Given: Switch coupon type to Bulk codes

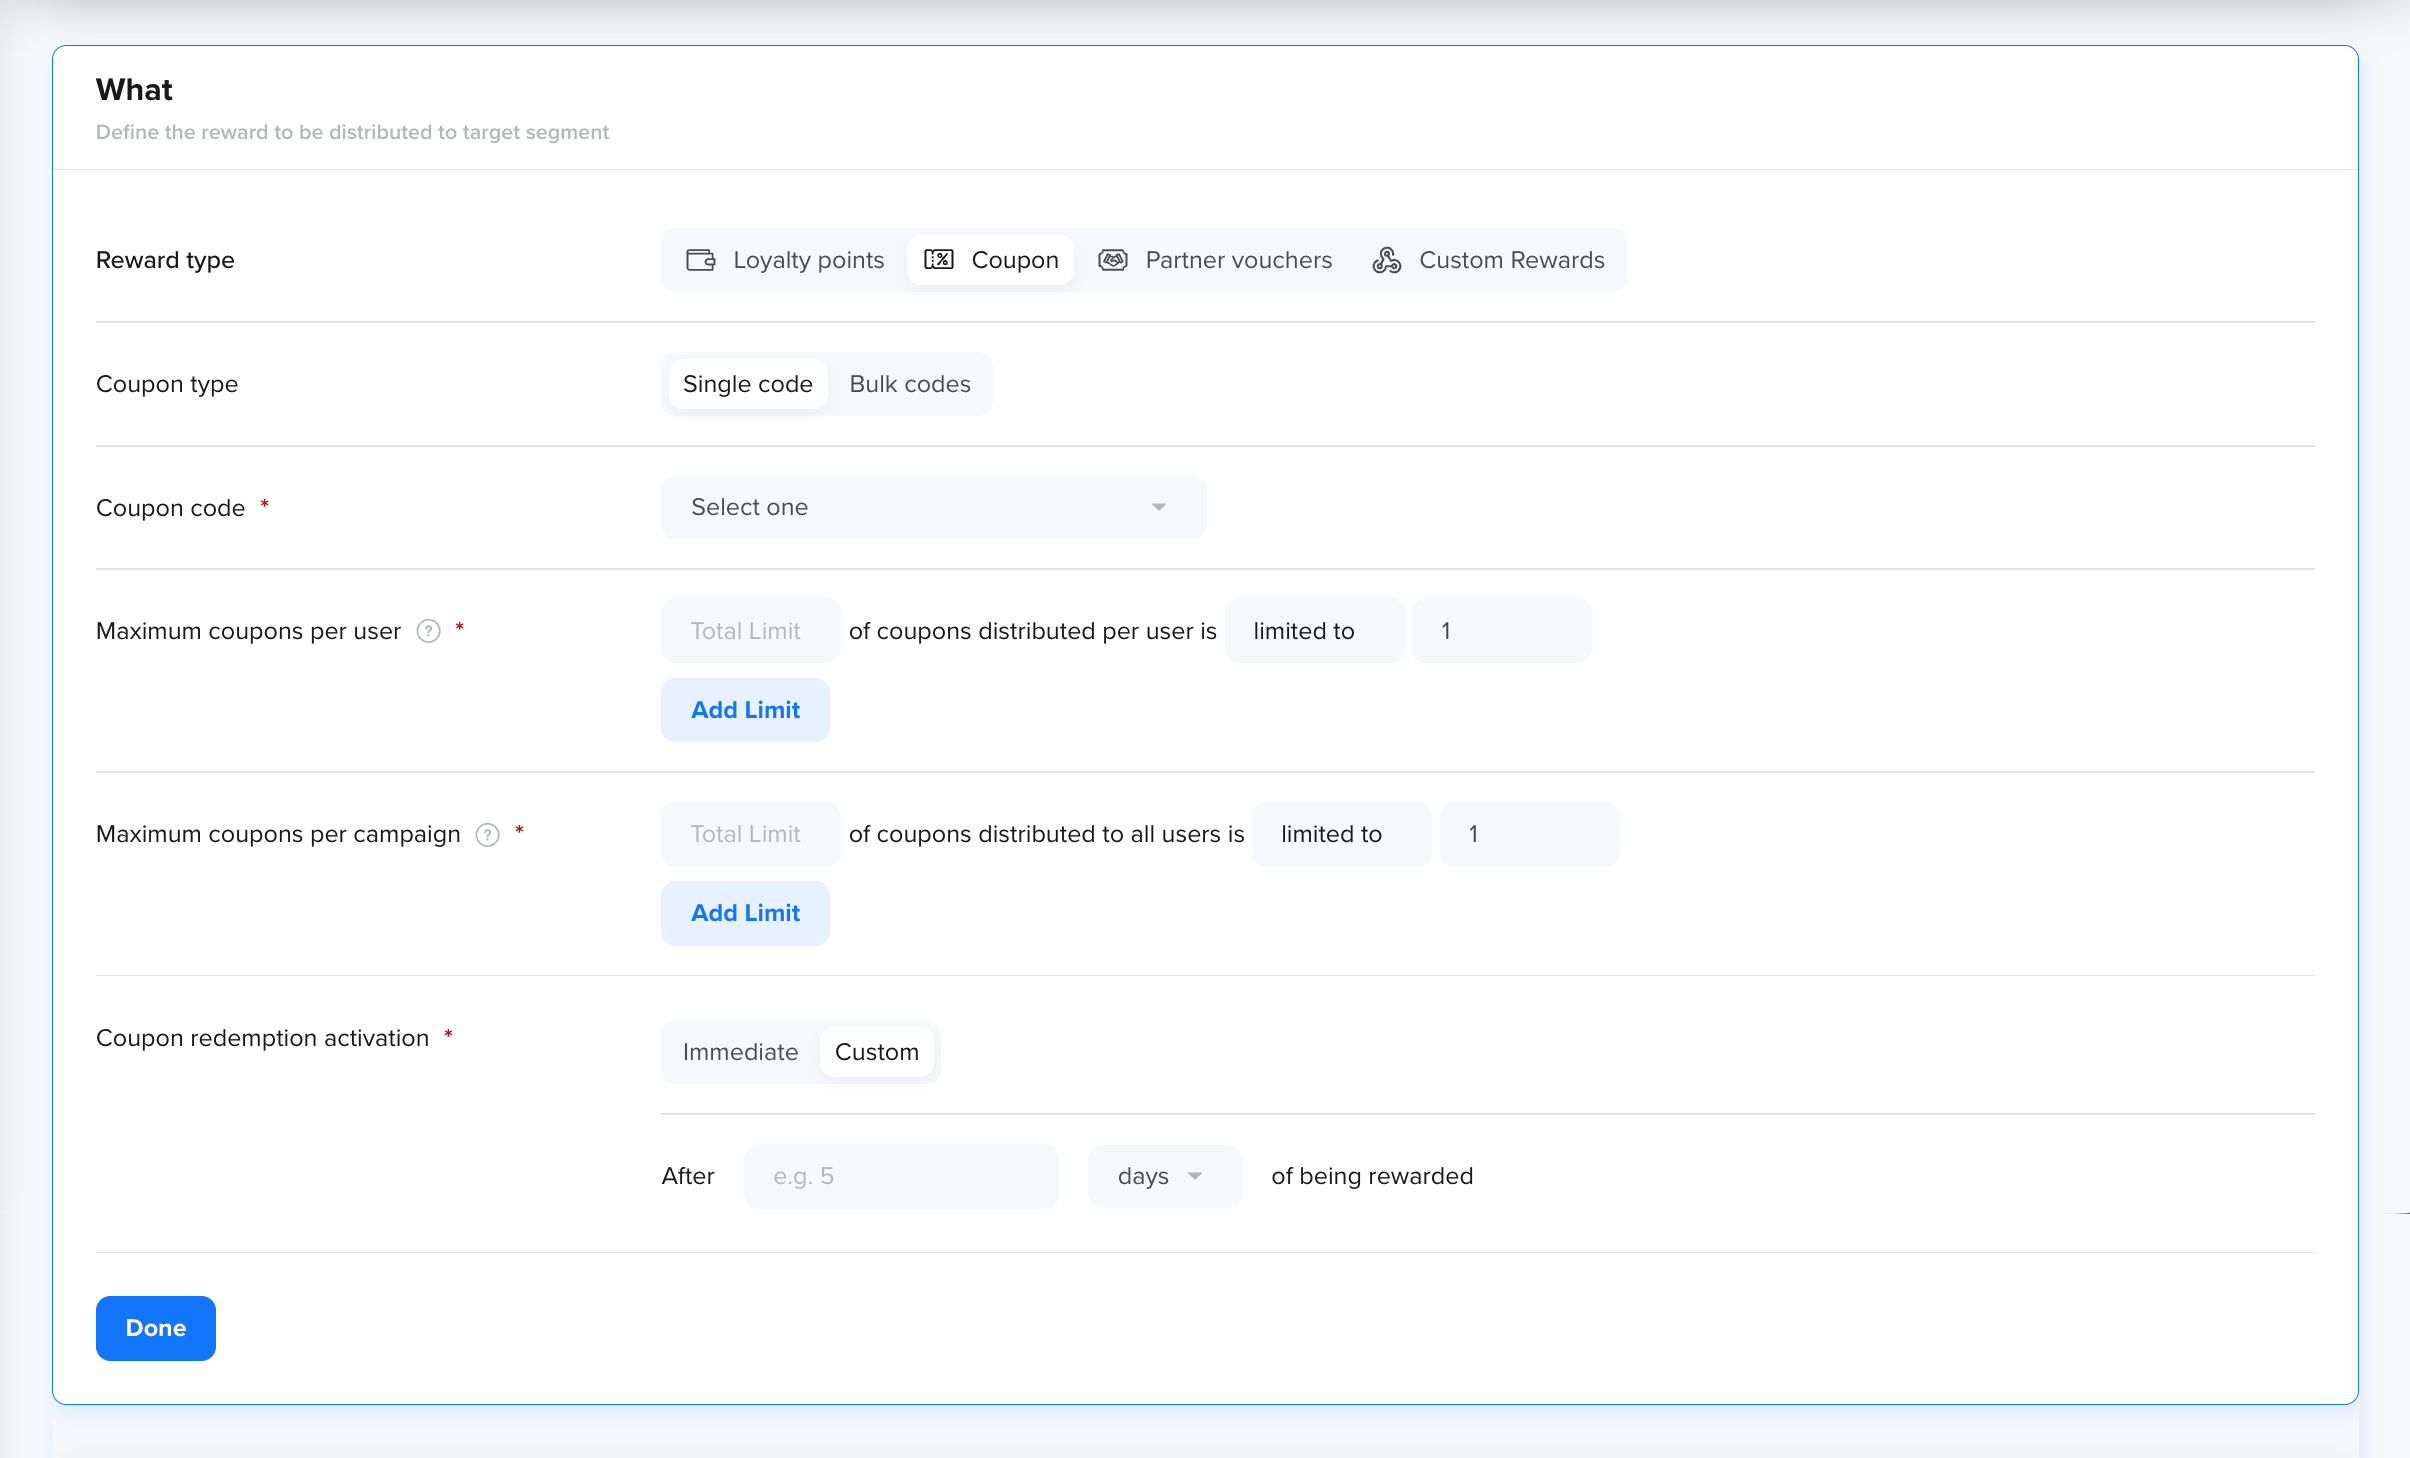Looking at the screenshot, I should coord(909,384).
